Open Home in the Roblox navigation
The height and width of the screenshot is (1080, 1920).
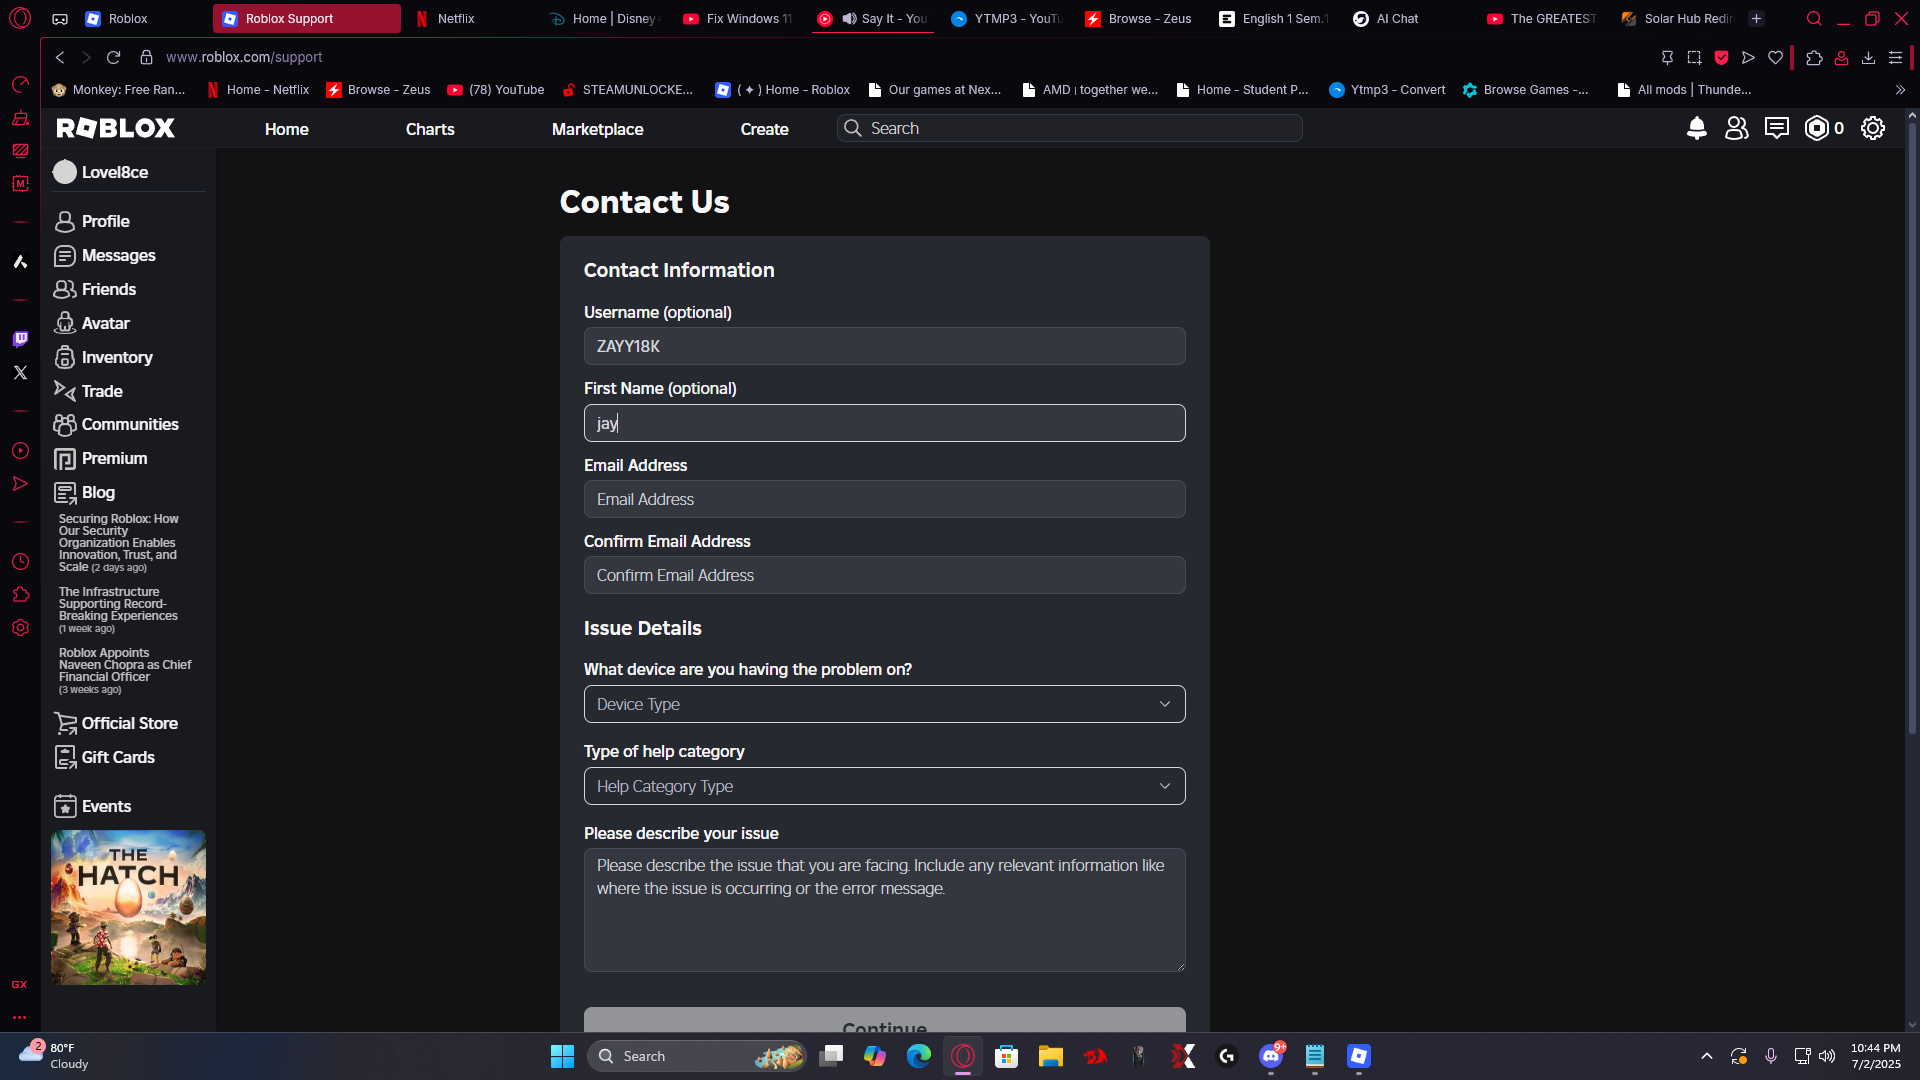[286, 129]
